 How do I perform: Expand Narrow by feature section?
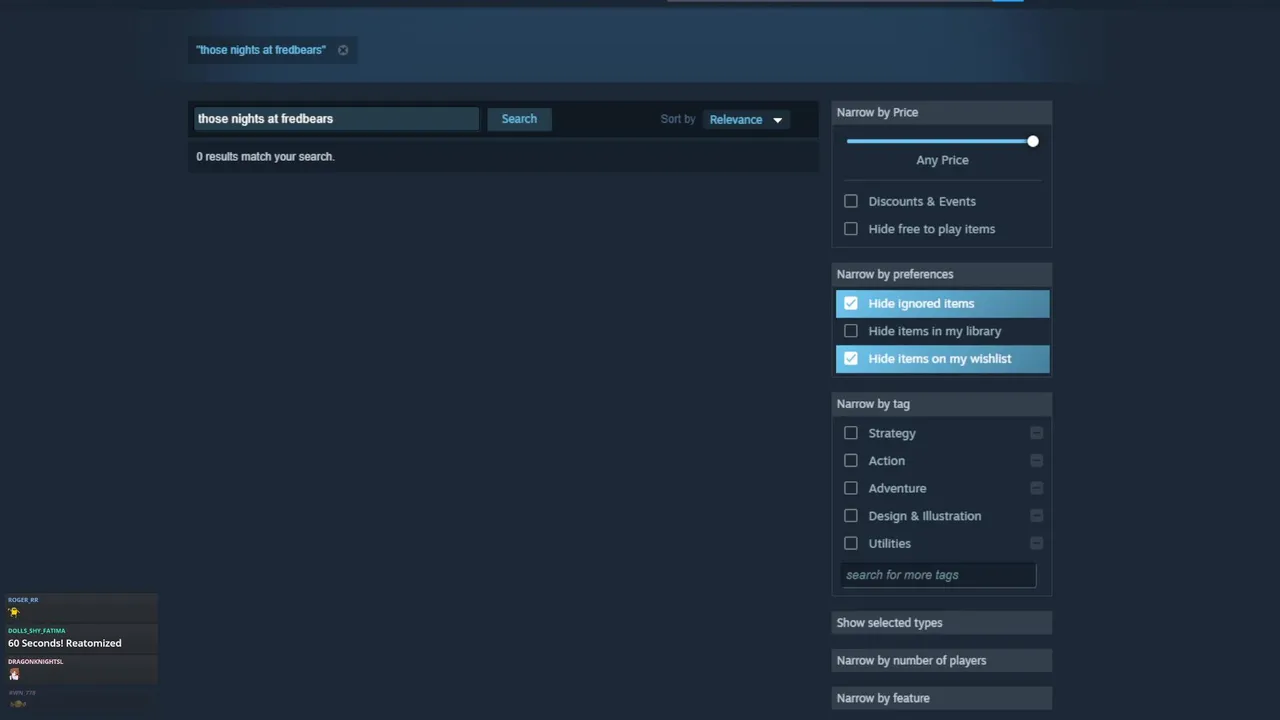pyautogui.click(x=942, y=698)
